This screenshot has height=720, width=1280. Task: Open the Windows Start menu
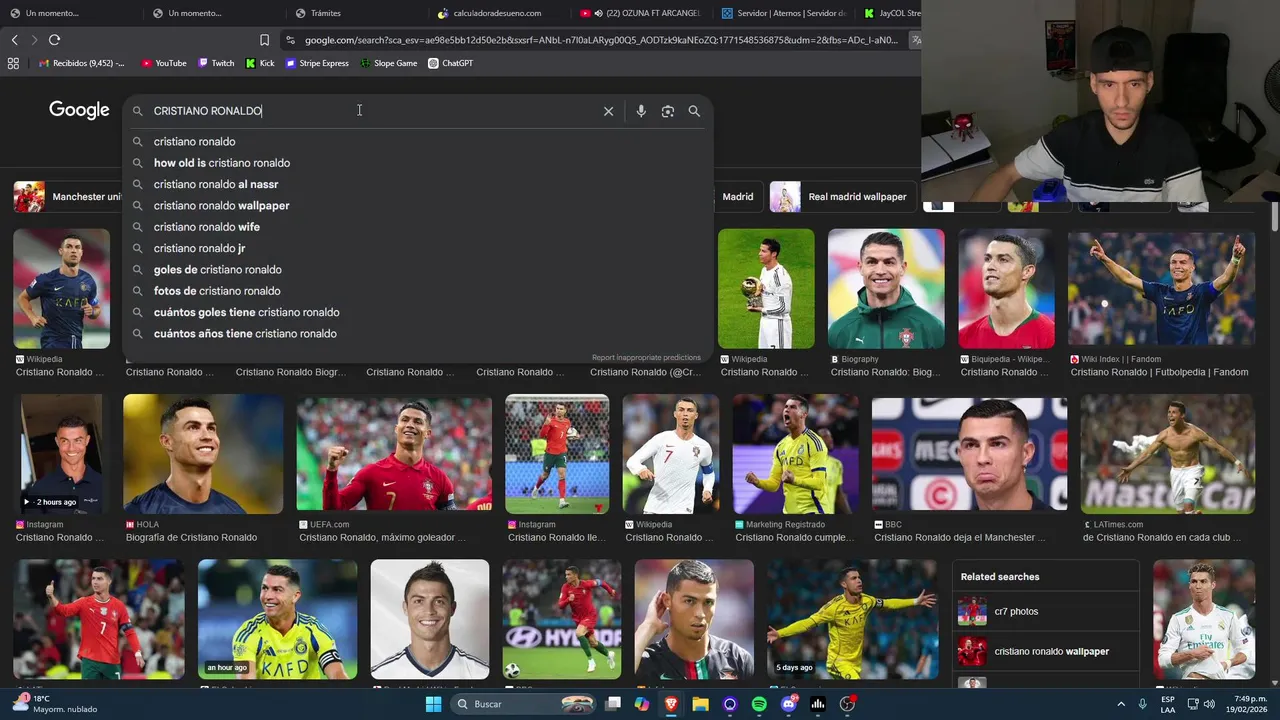tap(433, 704)
